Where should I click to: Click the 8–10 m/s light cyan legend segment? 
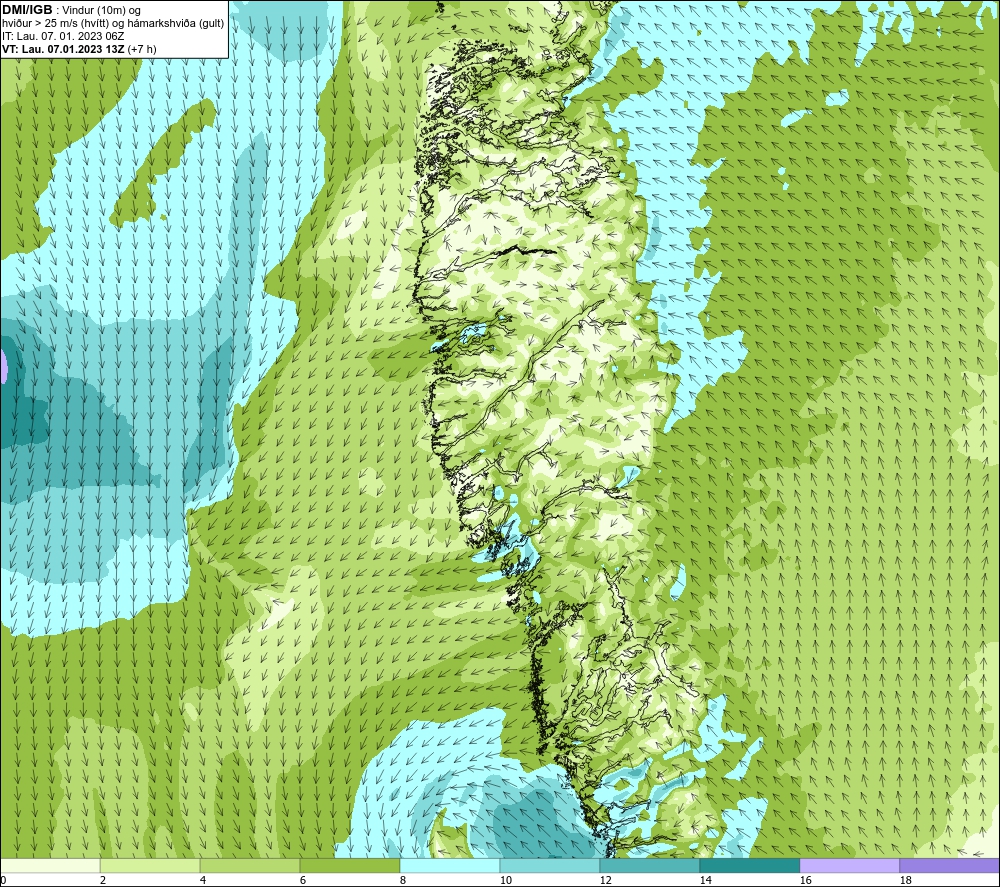point(450,865)
